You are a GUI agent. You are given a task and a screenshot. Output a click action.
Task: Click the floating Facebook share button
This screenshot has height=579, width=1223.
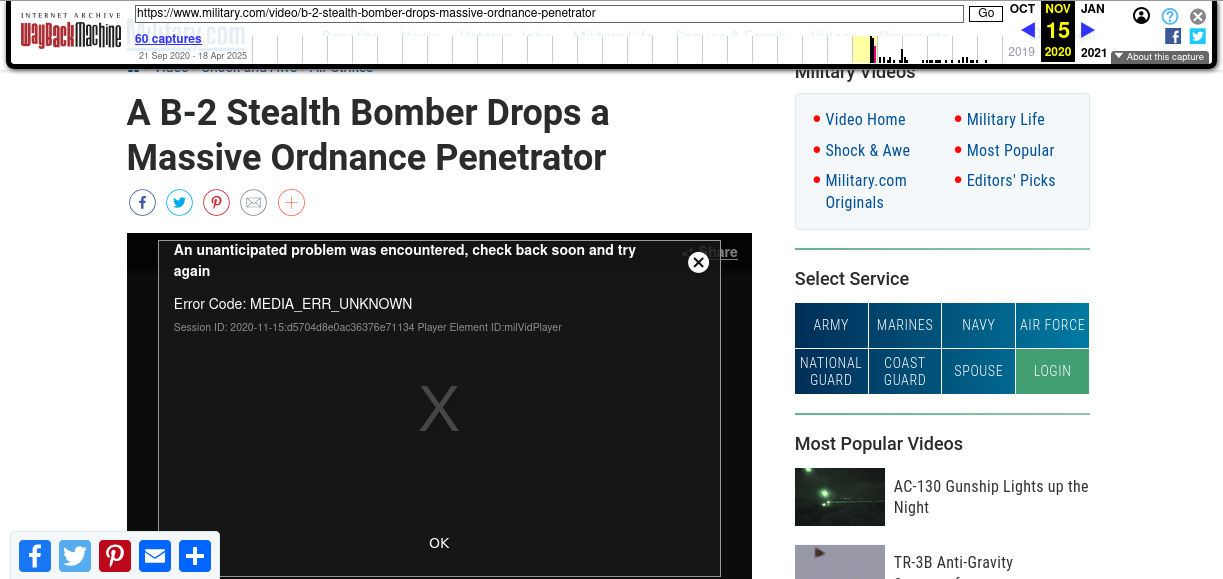[35, 556]
